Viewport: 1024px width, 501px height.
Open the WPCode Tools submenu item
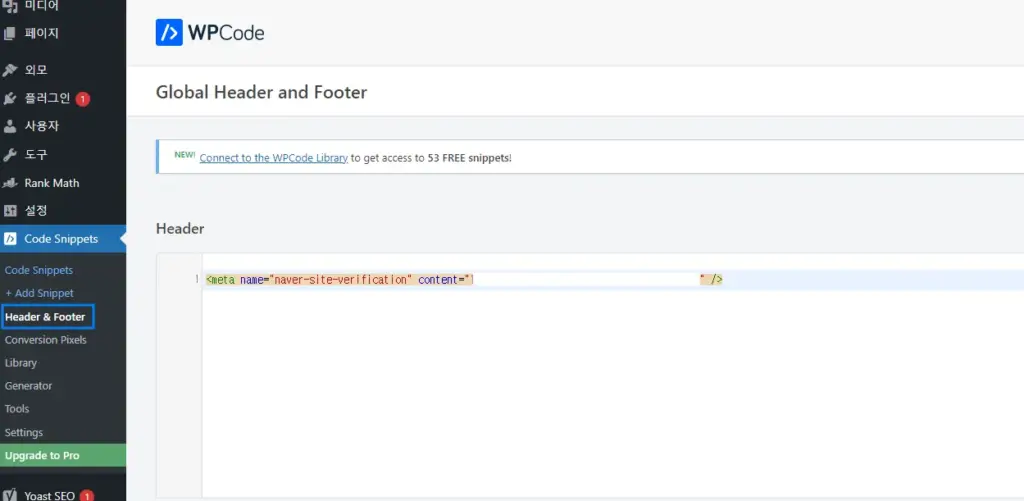(17, 409)
